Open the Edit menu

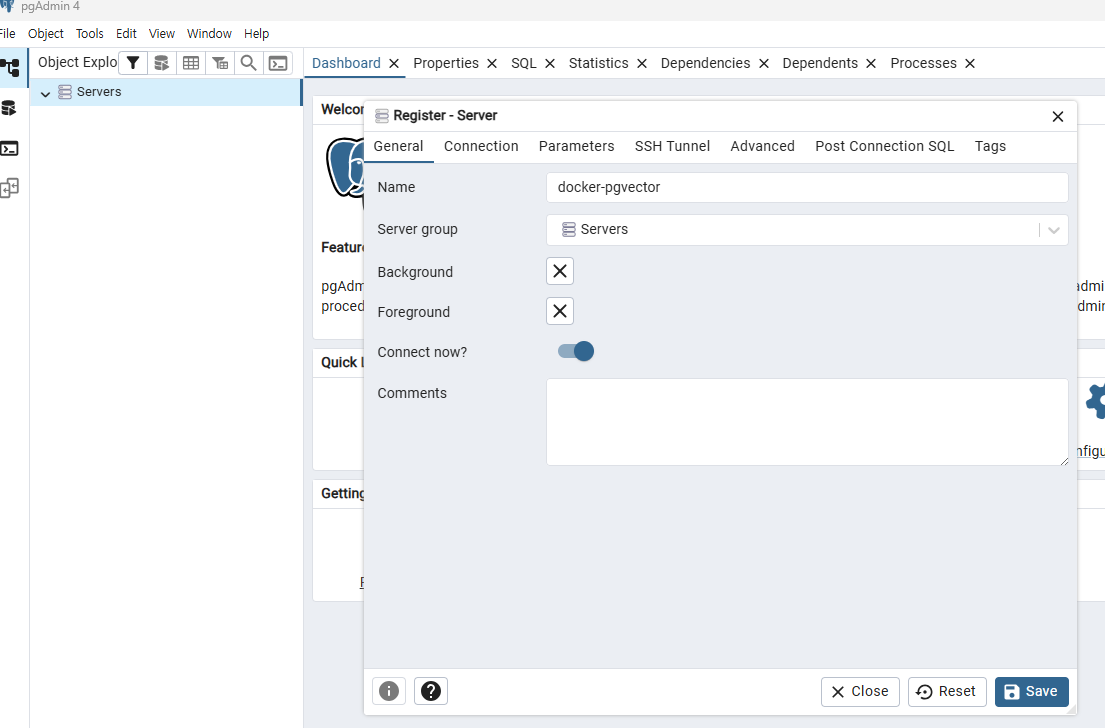click(126, 34)
